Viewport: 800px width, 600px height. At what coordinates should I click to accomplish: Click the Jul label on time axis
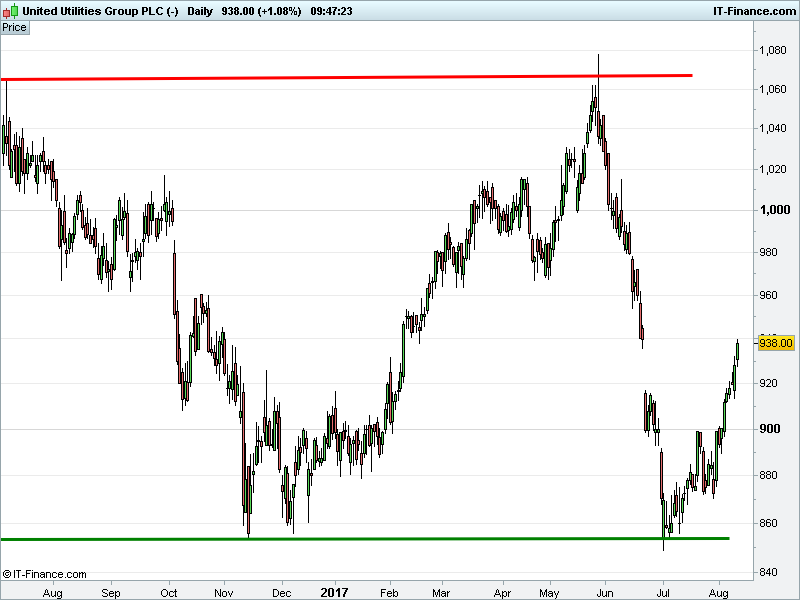pos(663,593)
